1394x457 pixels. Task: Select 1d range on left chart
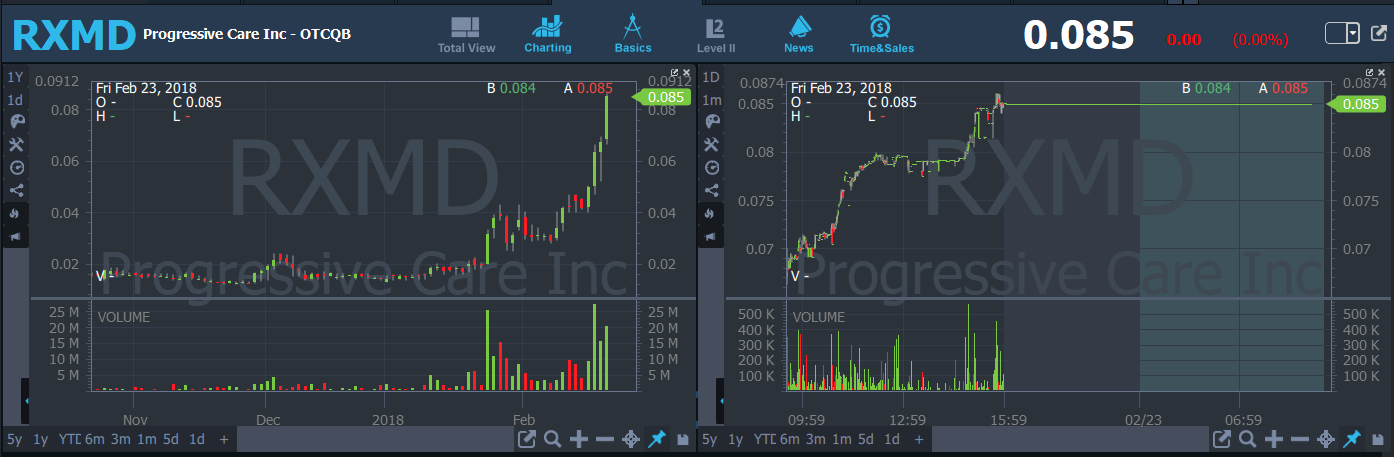(x=197, y=439)
